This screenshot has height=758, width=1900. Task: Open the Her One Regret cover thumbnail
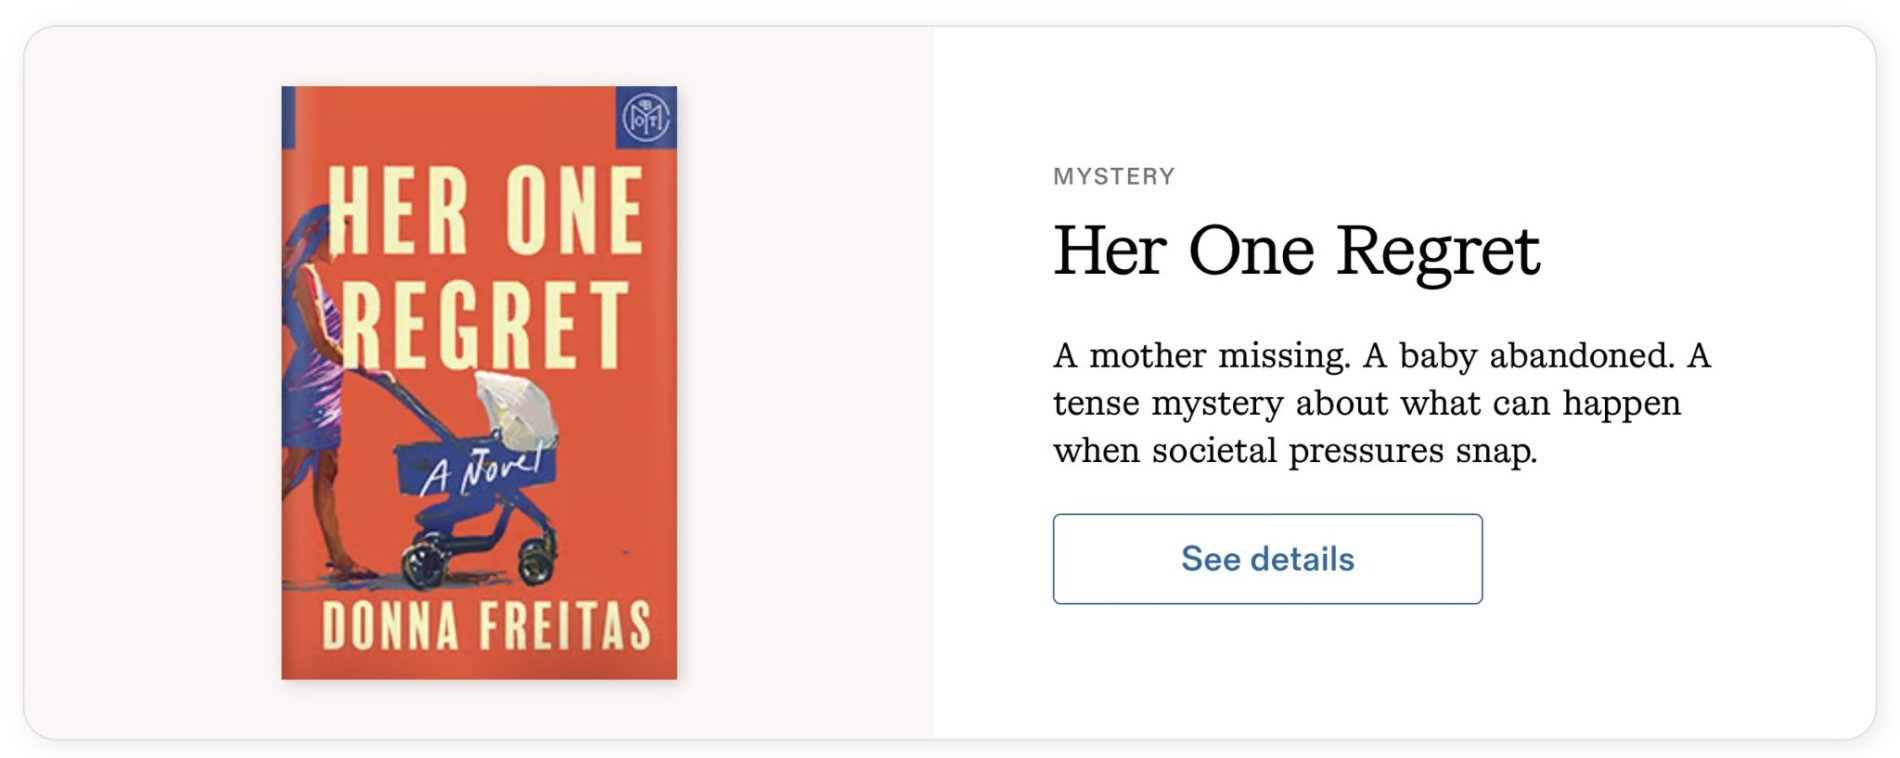pos(479,382)
